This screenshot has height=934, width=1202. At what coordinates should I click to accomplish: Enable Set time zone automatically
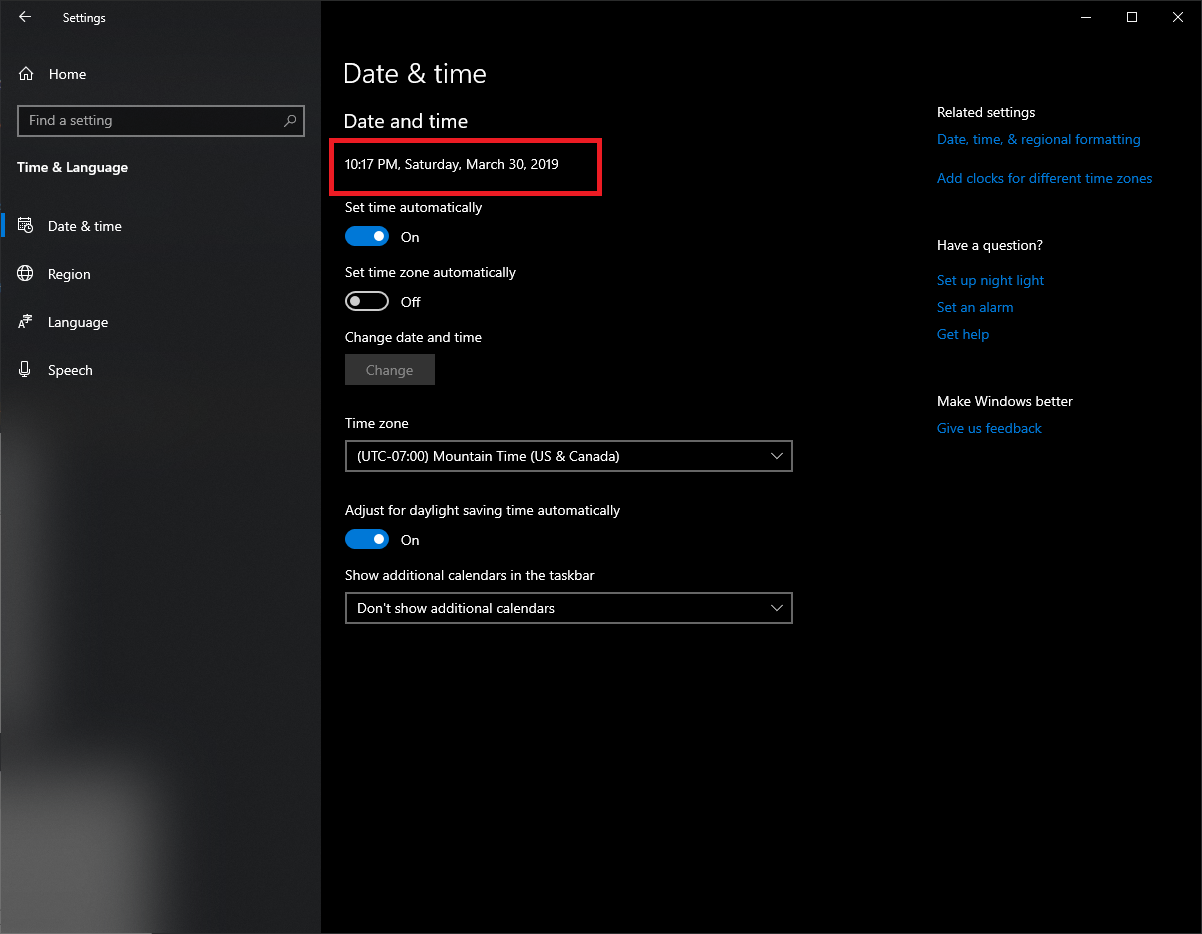367,302
